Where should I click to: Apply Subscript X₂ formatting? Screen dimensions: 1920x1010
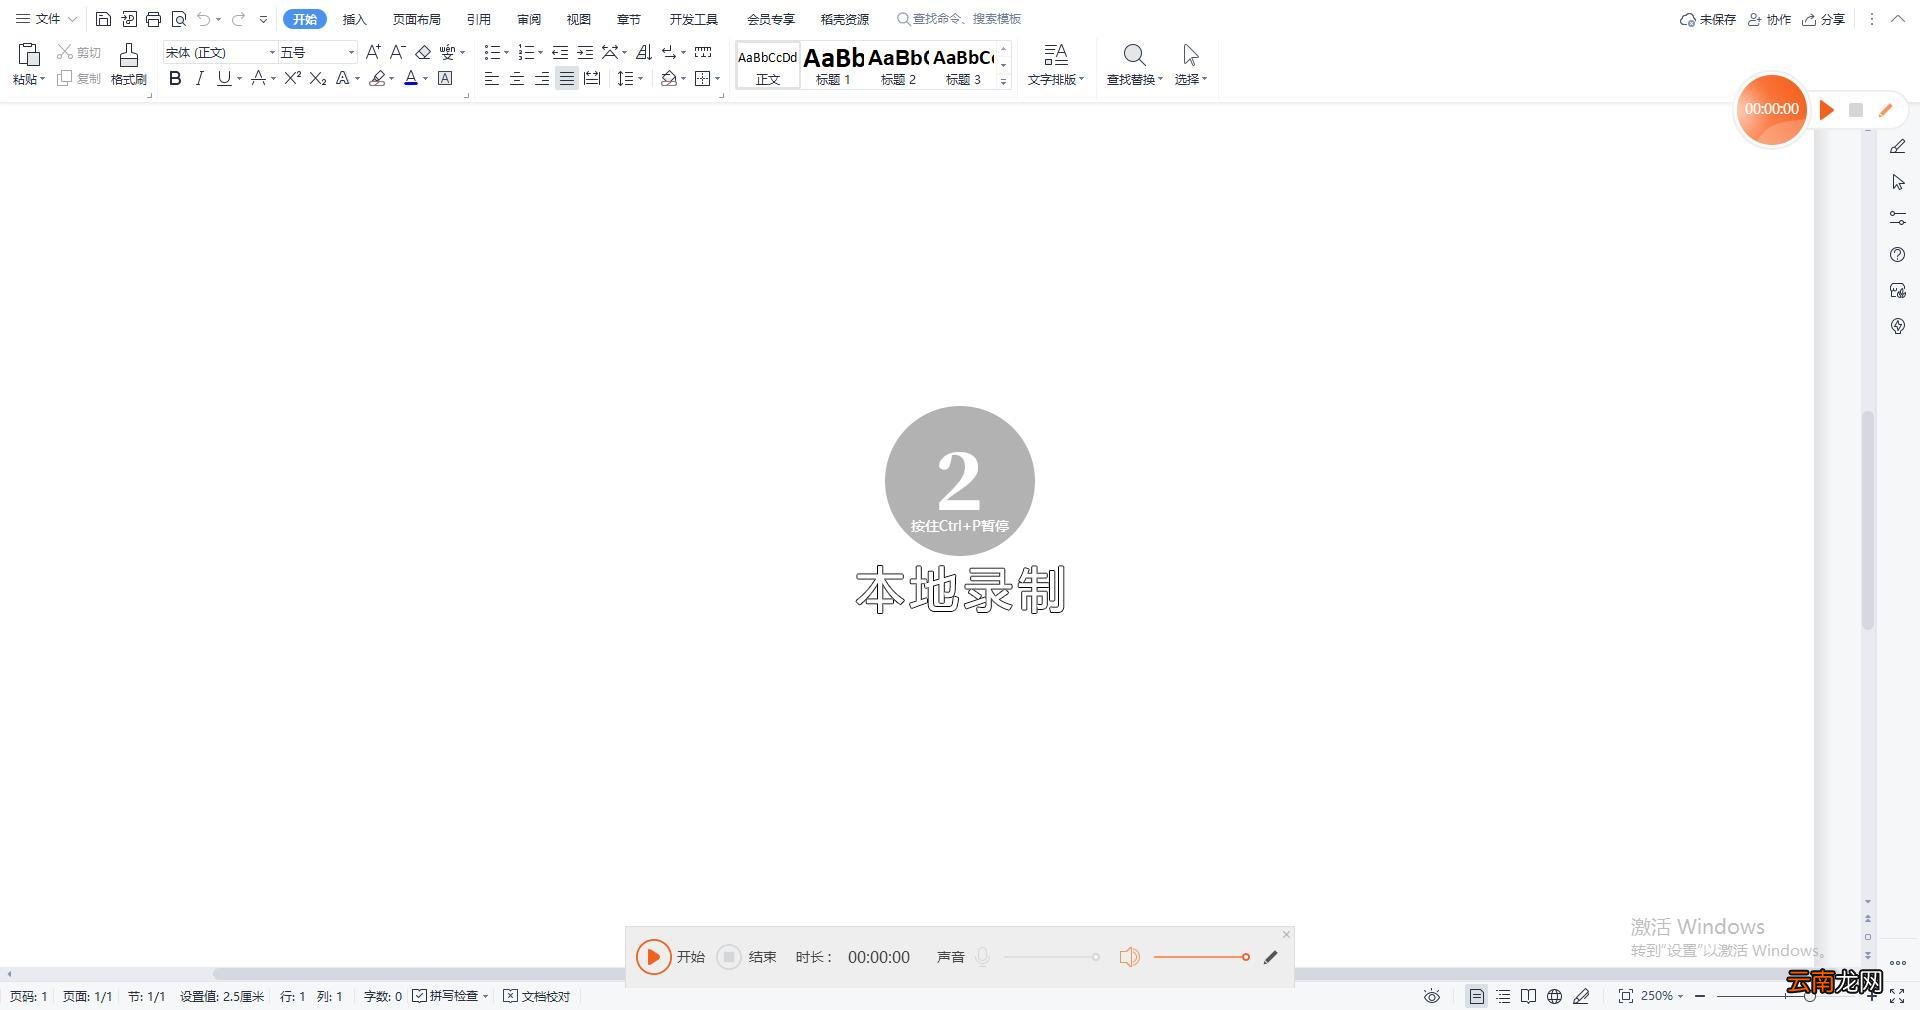pyautogui.click(x=318, y=78)
